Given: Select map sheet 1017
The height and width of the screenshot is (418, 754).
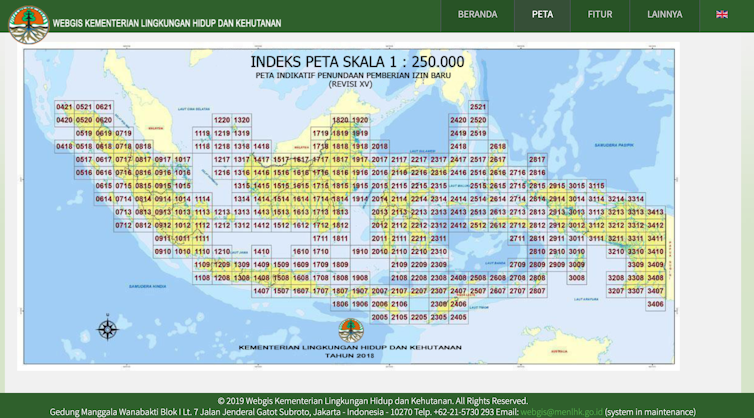Looking at the screenshot, I should (x=182, y=160).
